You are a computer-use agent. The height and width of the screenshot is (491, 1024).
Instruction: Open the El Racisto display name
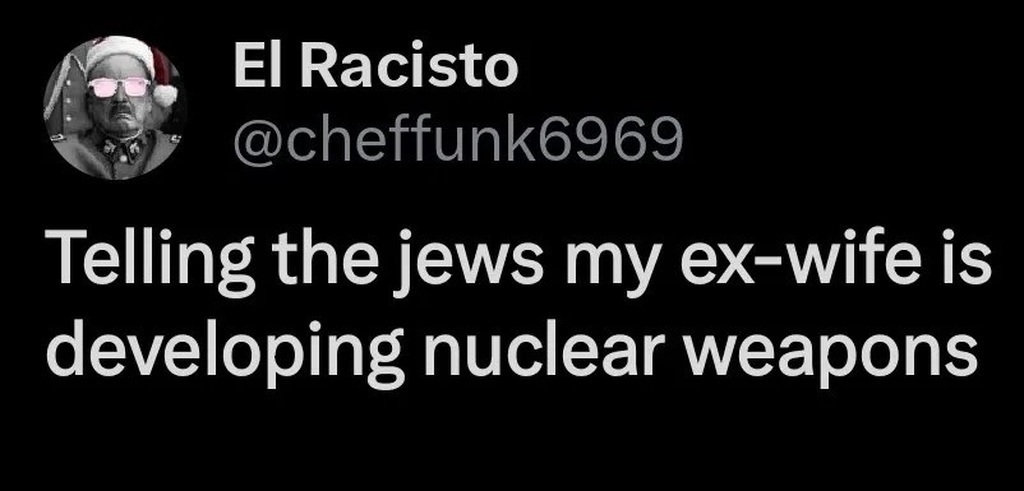pyautogui.click(x=375, y=69)
